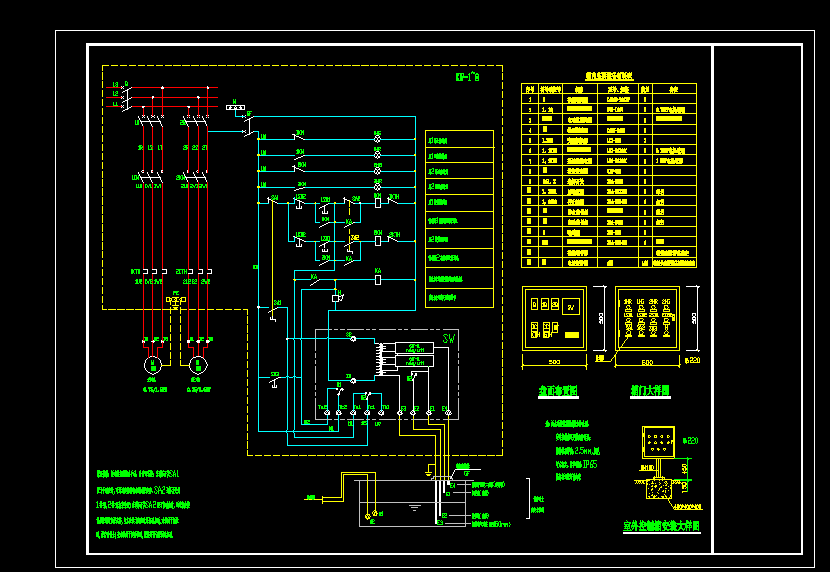Select the left pump motor symbol

click(153, 365)
